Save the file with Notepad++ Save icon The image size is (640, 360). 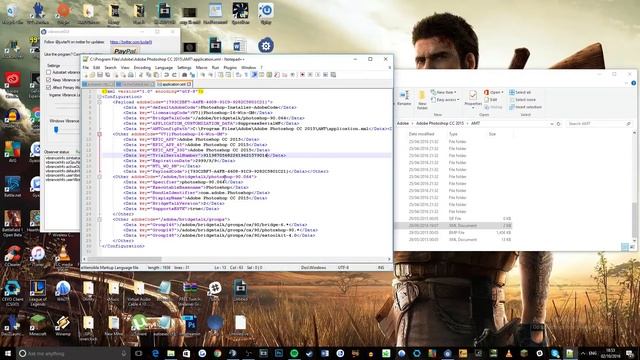point(100,75)
